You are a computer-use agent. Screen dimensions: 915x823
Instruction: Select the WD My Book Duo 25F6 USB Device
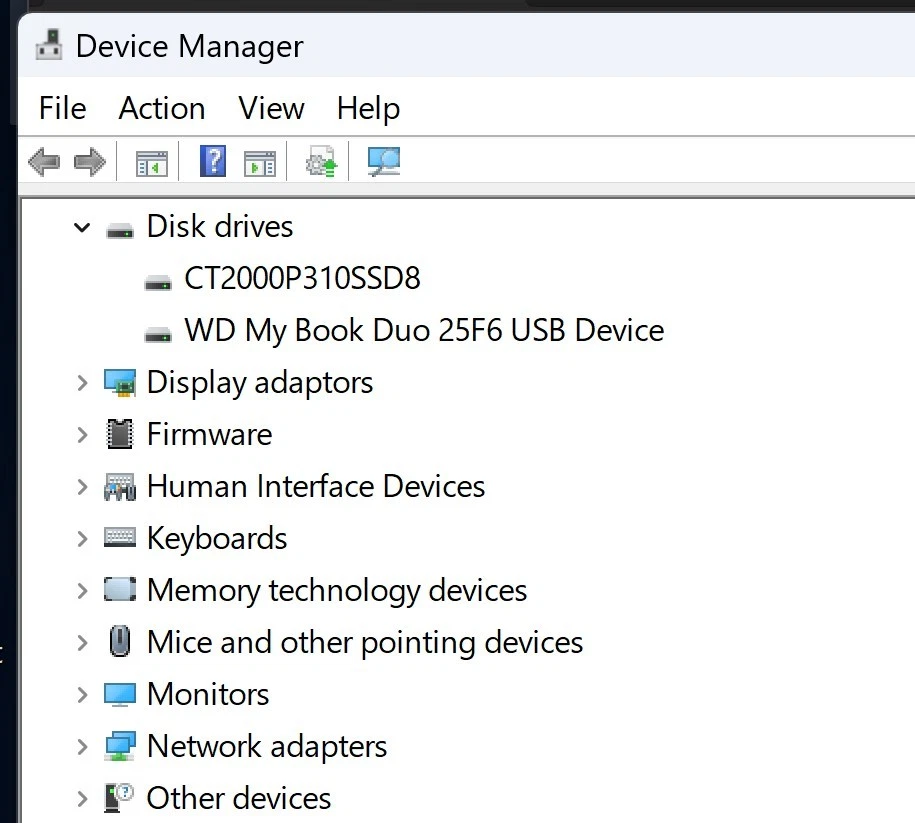pos(424,330)
